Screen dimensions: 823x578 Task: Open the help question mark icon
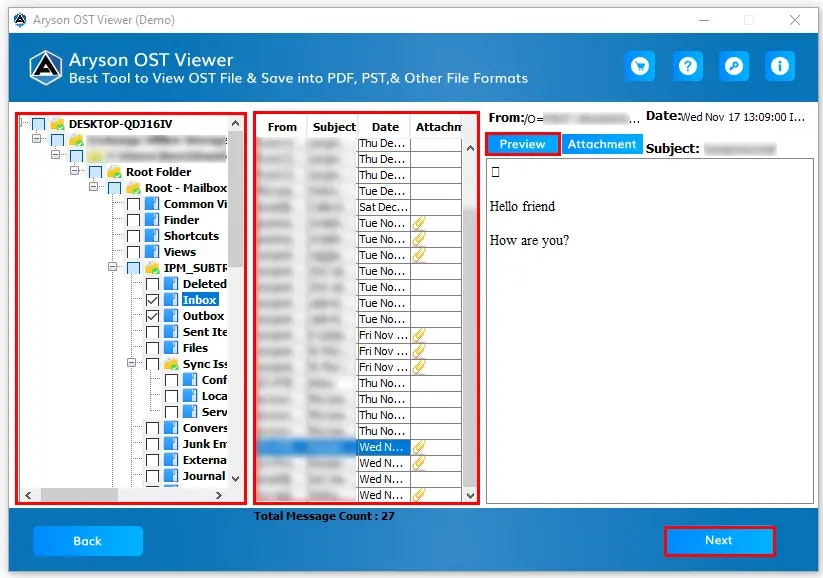[688, 66]
